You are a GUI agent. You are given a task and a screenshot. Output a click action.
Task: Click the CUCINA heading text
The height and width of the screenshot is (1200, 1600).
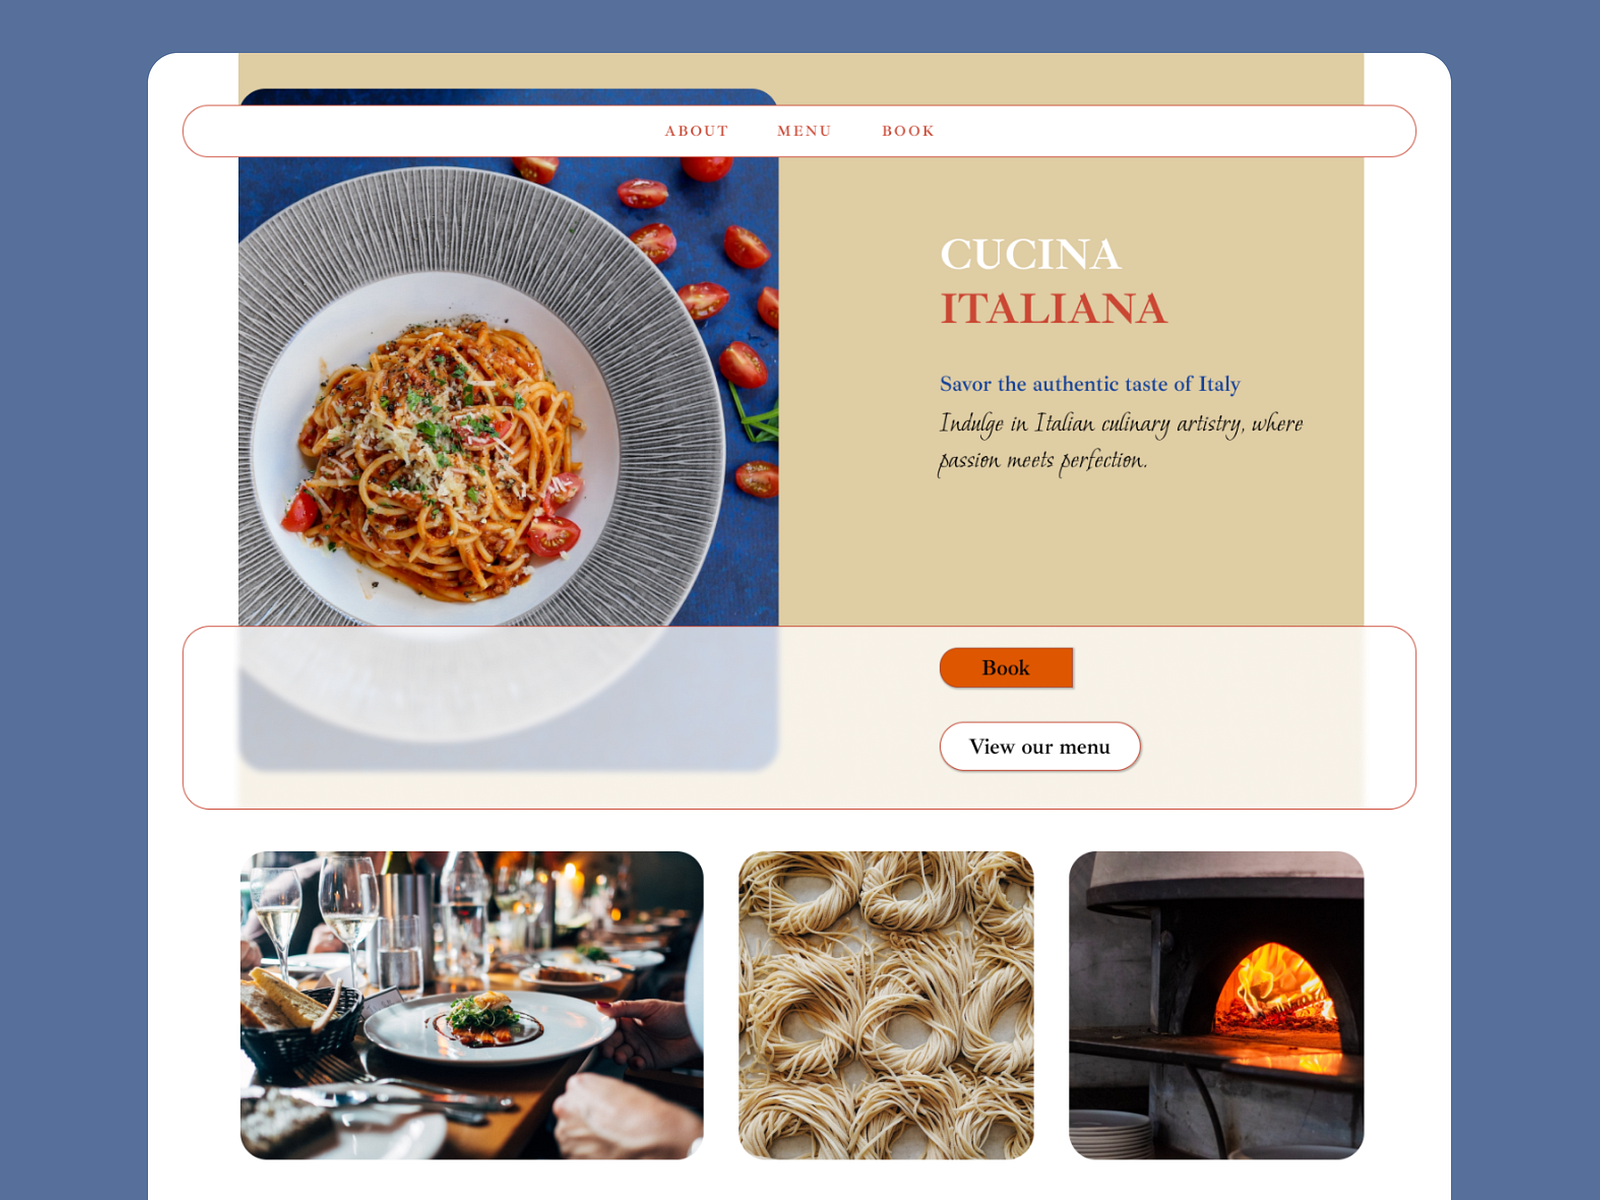coord(1030,254)
